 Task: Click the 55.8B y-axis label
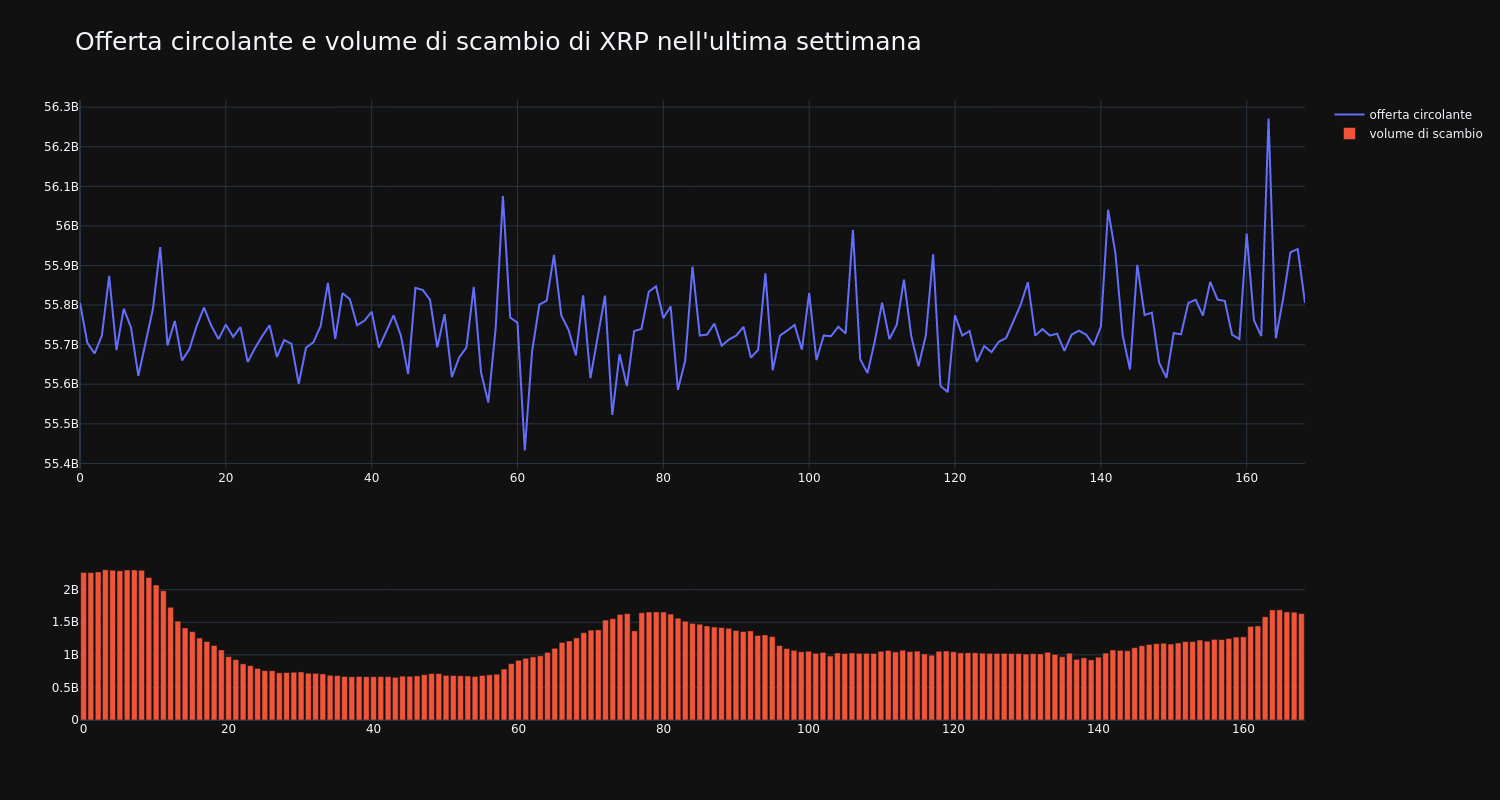click(x=61, y=305)
